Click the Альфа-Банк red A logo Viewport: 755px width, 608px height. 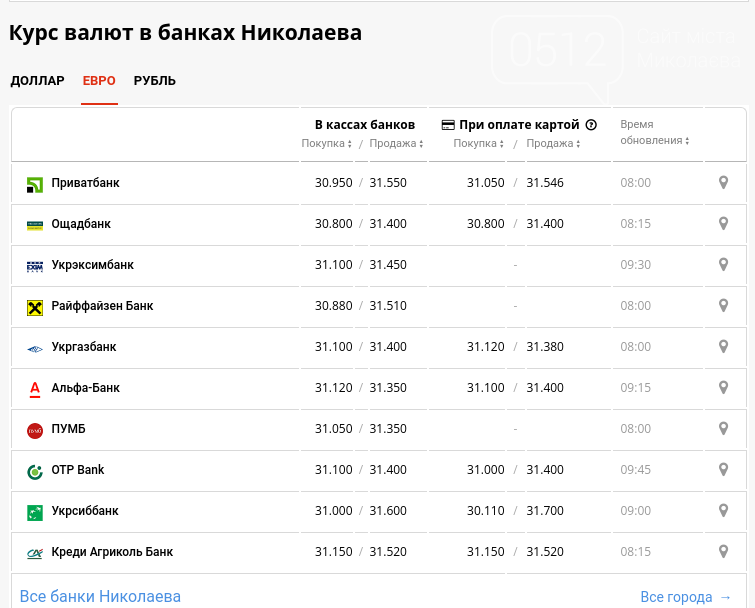click(35, 389)
